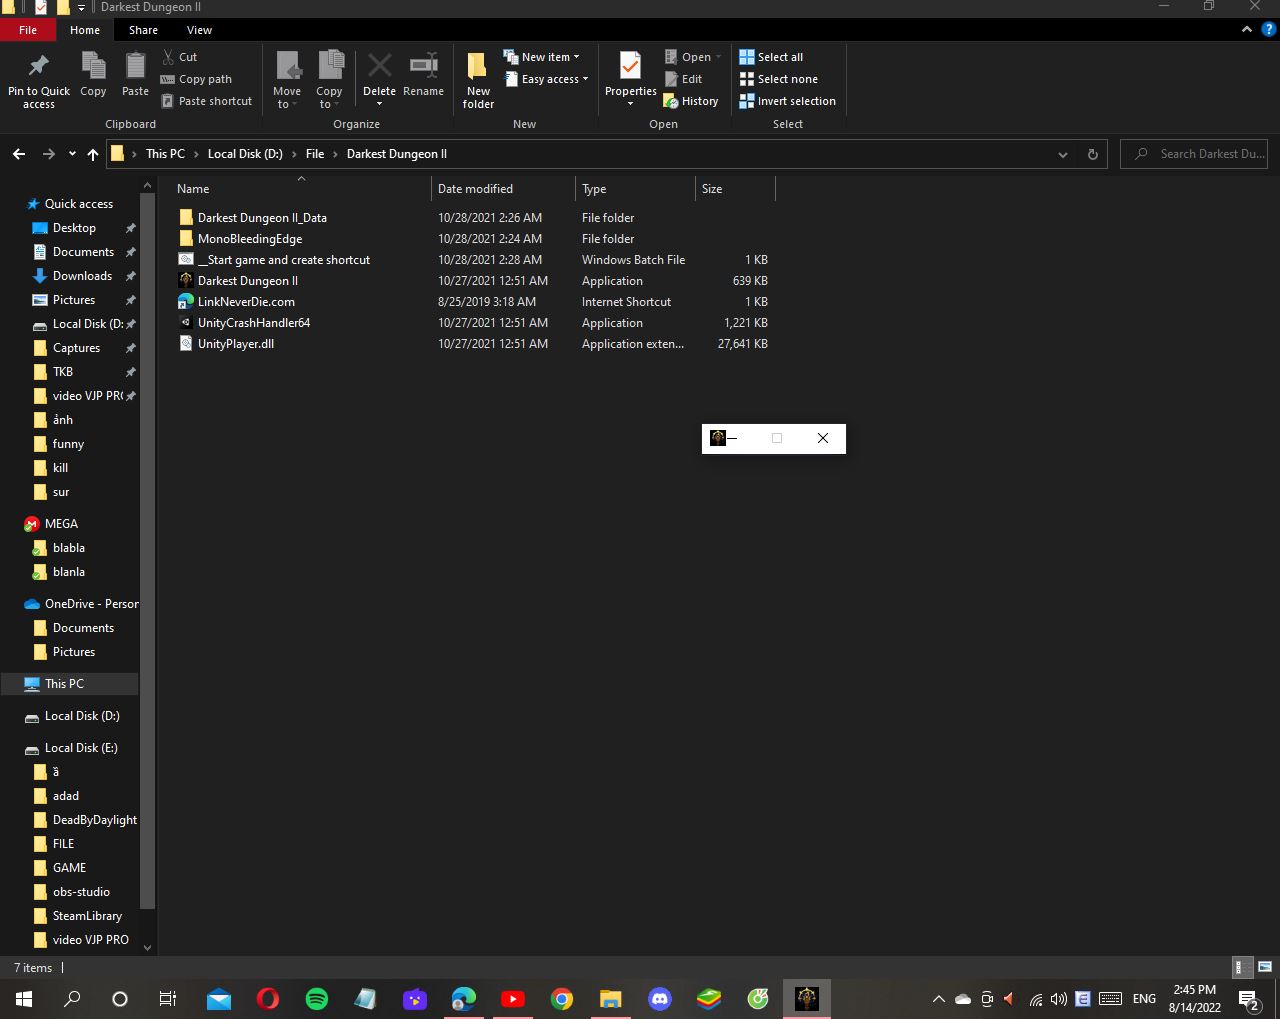Click the Delete icon in the ribbon
The height and width of the screenshot is (1019, 1280).
coord(379,67)
